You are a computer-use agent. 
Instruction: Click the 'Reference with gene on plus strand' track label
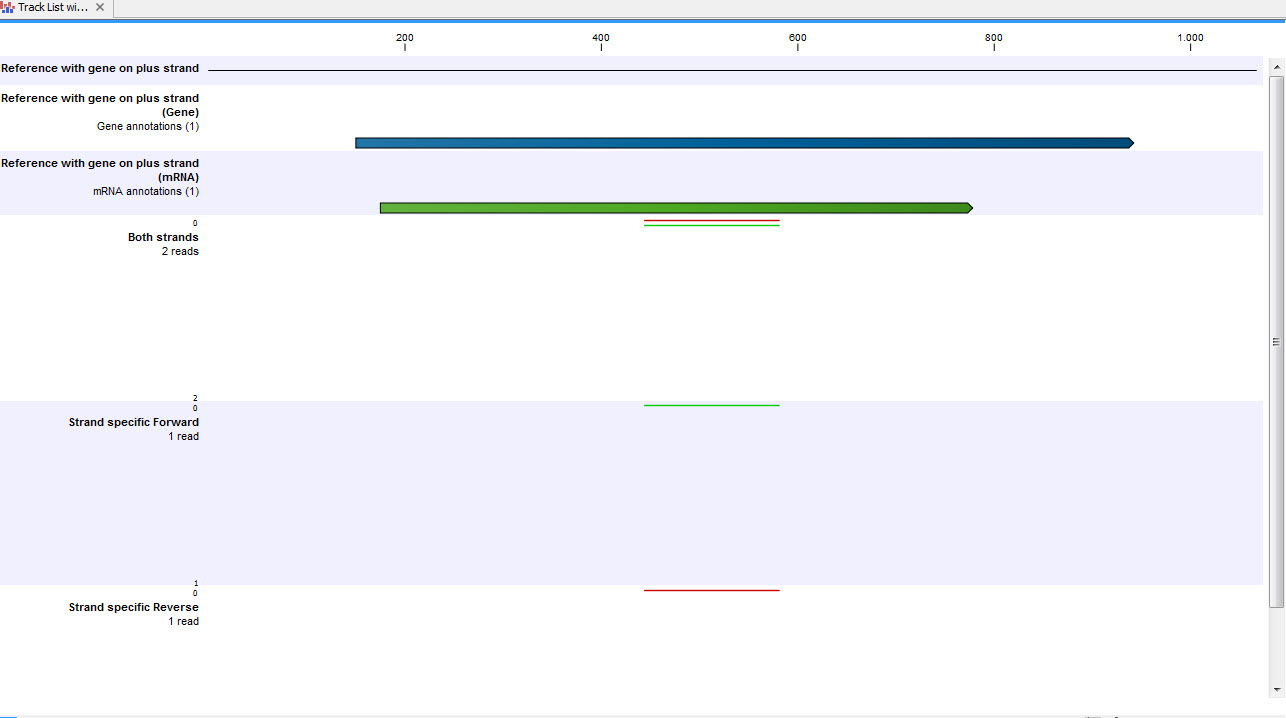click(x=101, y=68)
